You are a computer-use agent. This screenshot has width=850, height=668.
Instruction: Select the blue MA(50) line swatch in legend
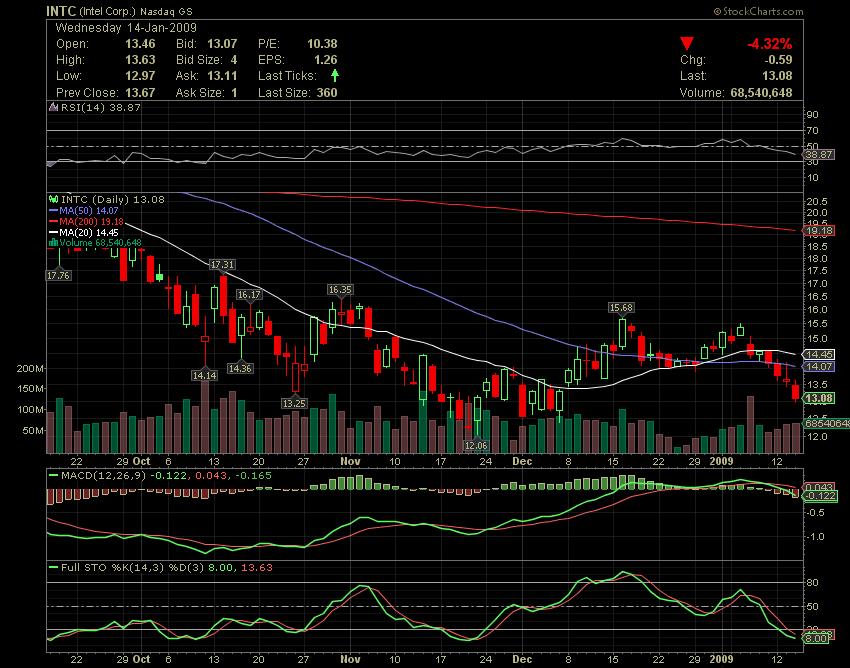pyautogui.click(x=53, y=210)
